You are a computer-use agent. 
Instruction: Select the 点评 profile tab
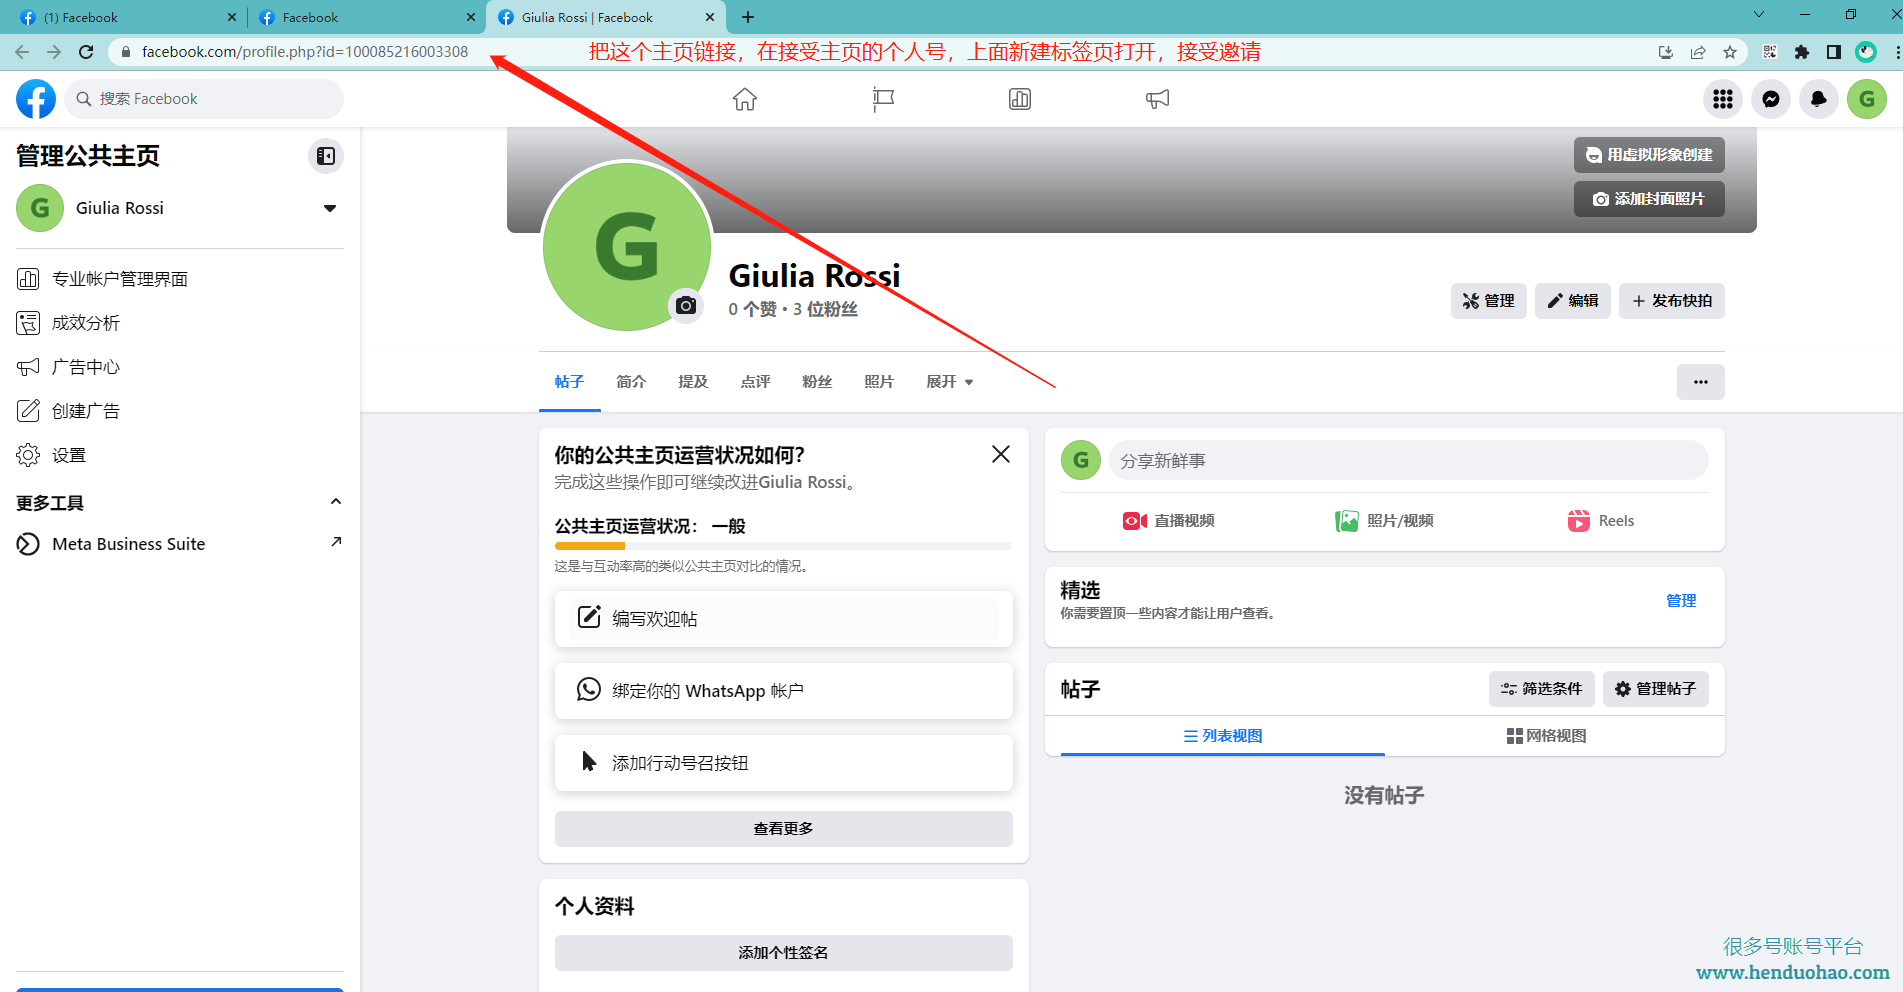tap(755, 382)
